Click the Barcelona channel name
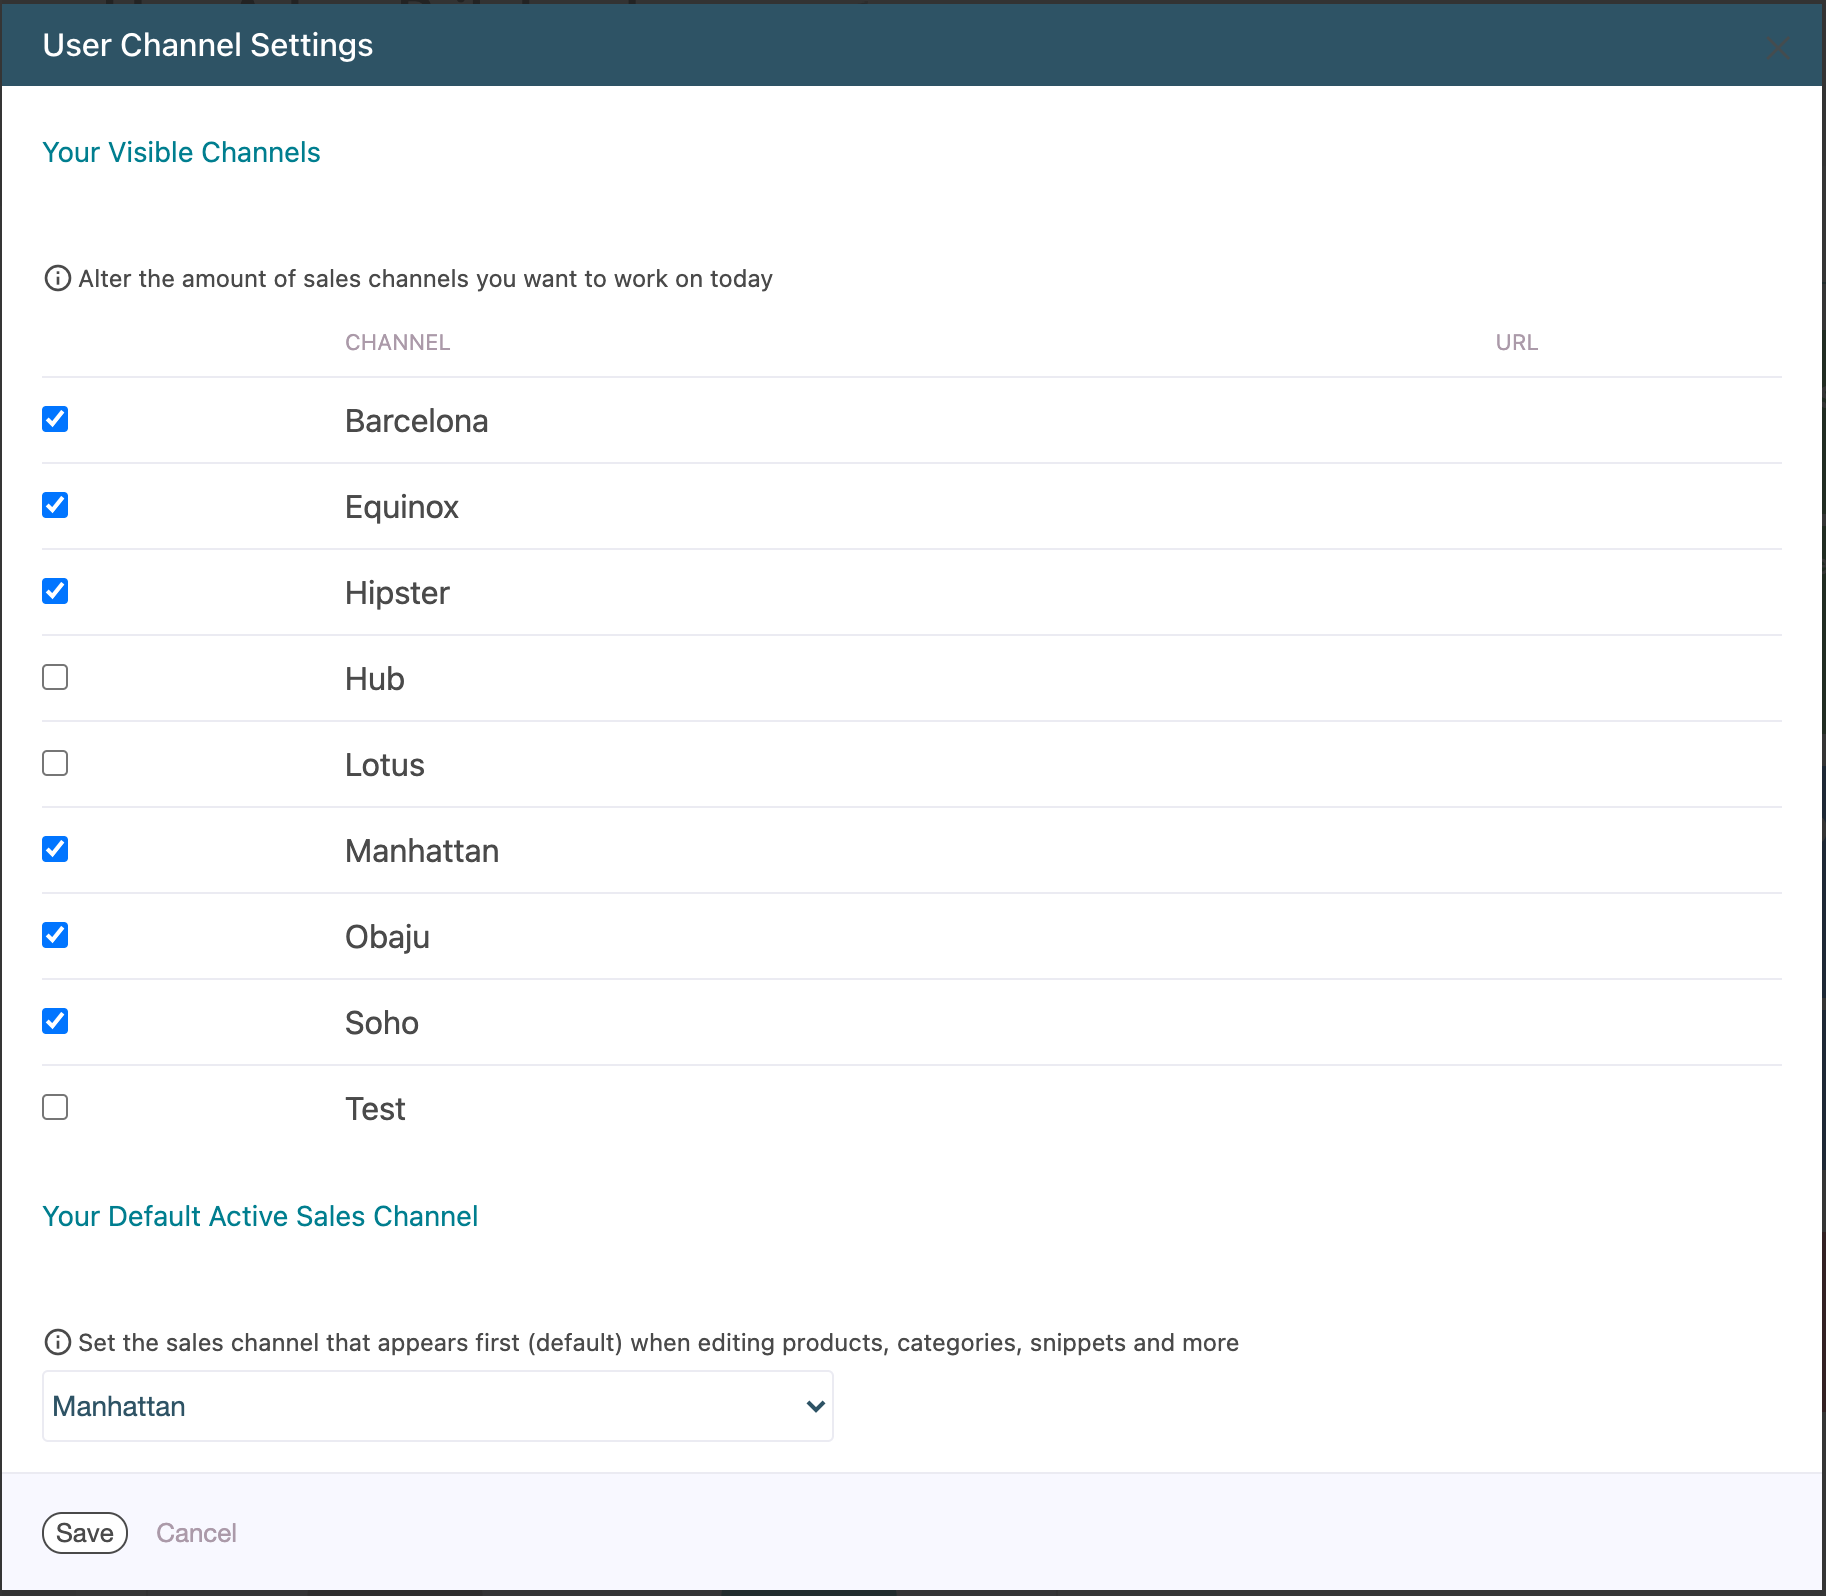 click(416, 421)
